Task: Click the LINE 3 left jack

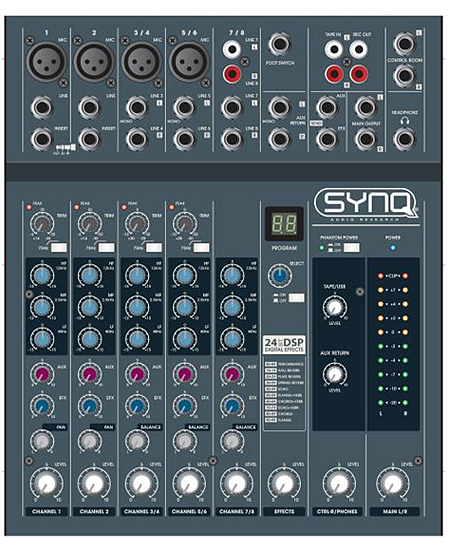Action: (x=137, y=108)
